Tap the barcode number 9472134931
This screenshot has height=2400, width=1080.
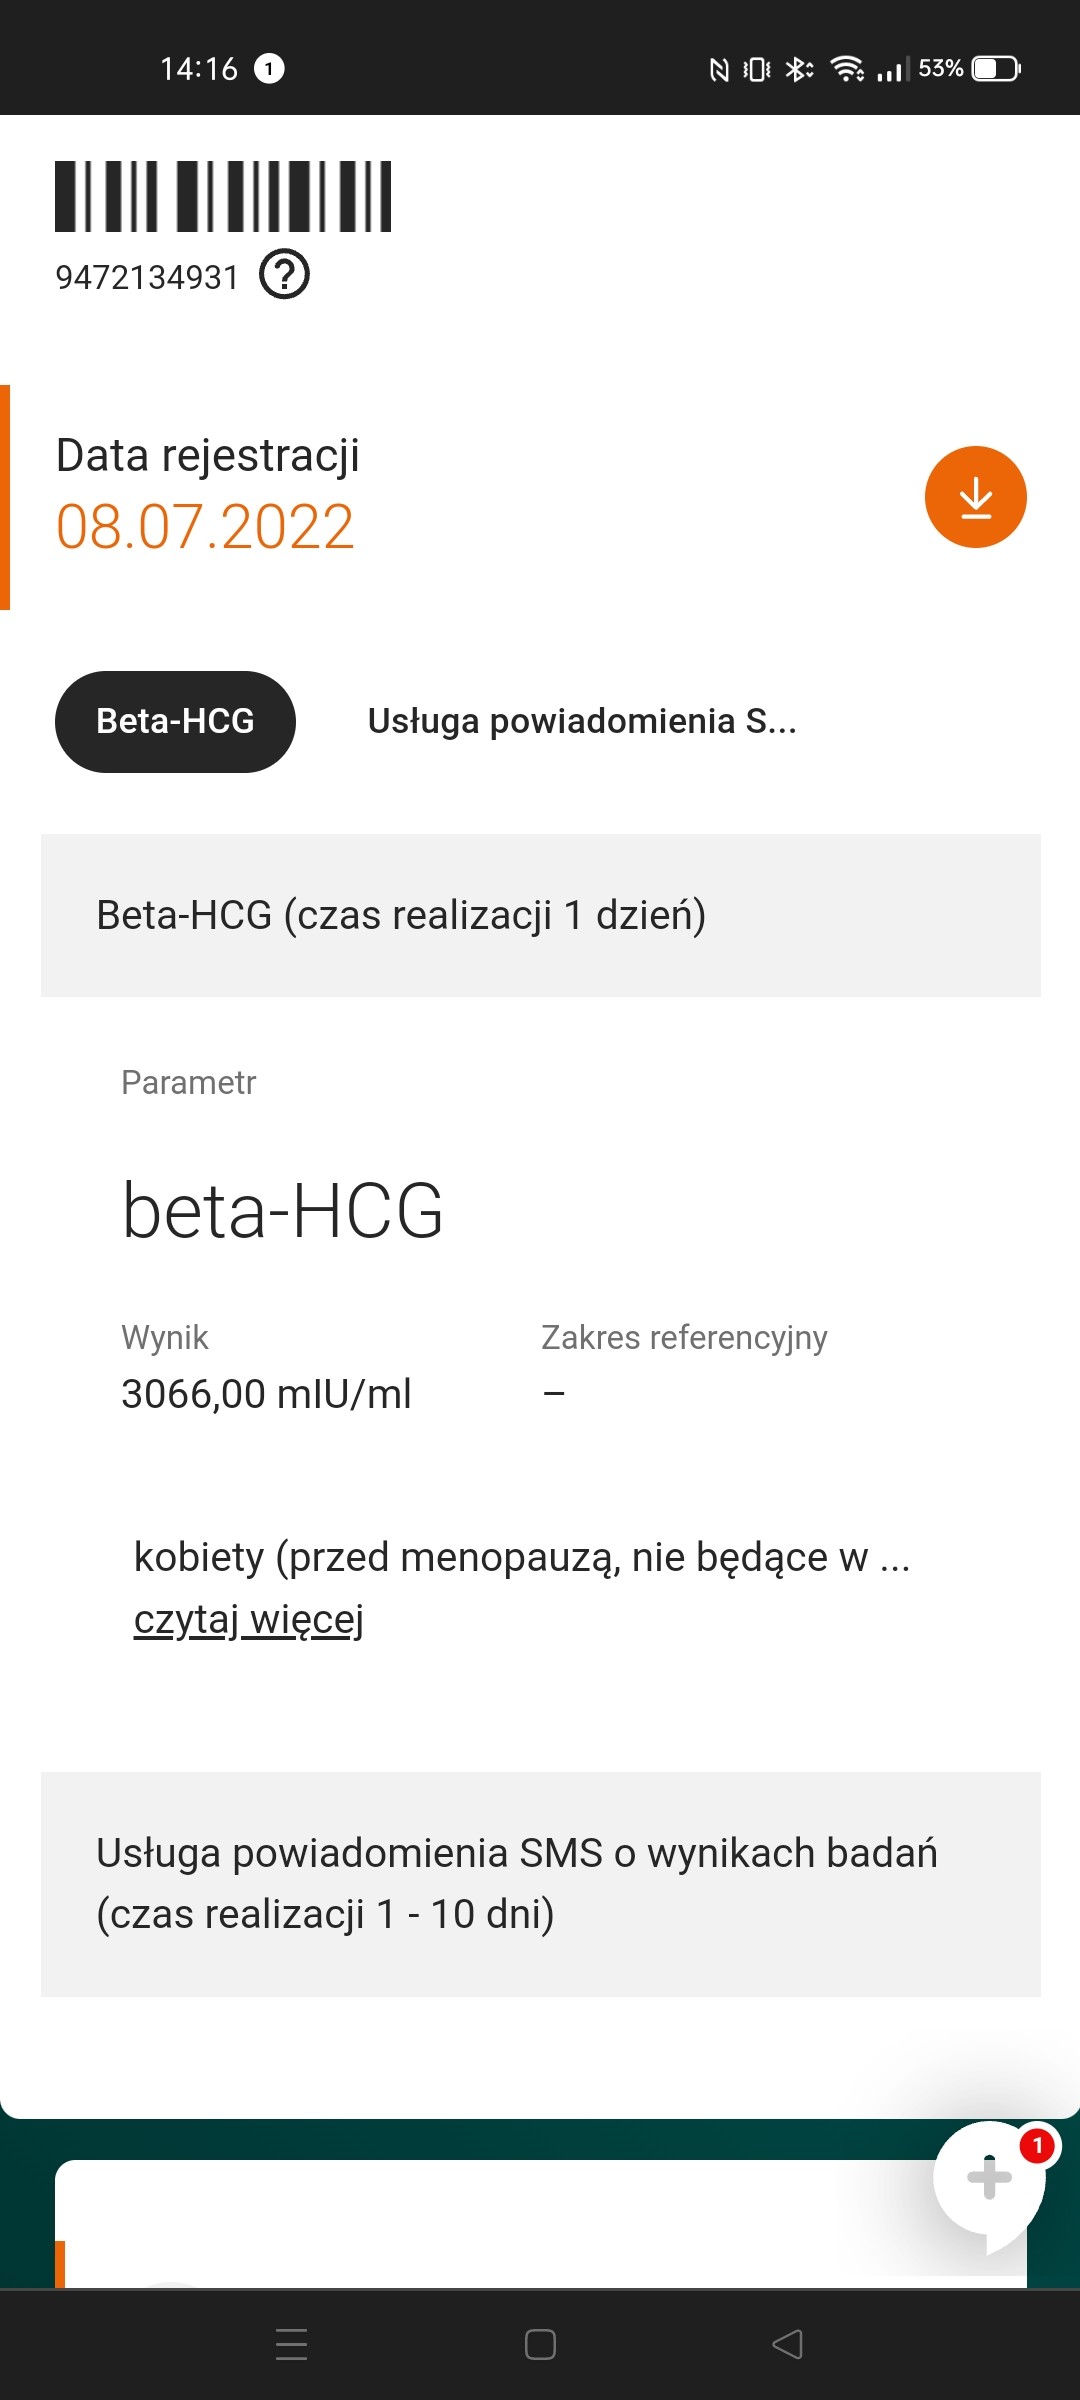tap(147, 277)
